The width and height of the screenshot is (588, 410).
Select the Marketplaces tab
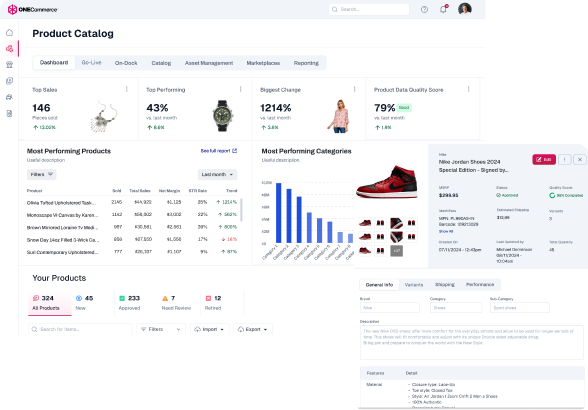coord(263,63)
